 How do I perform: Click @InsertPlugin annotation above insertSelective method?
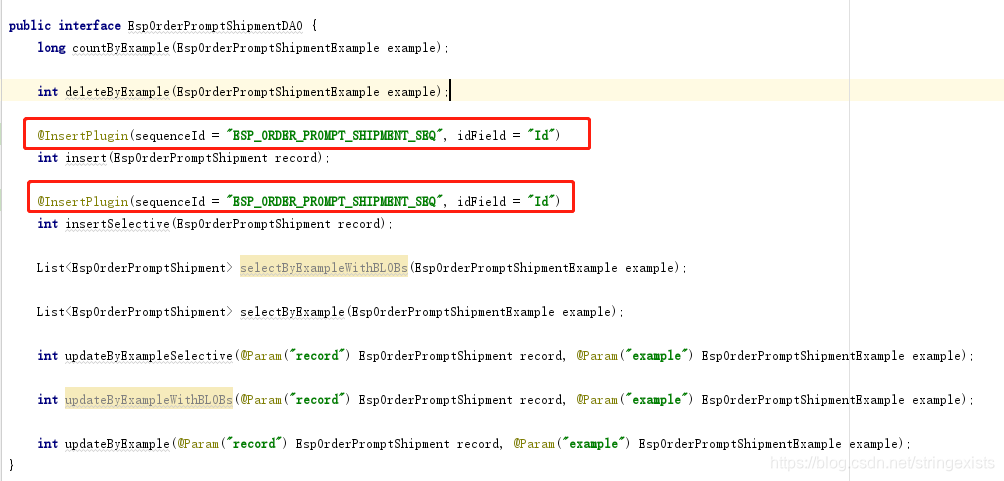[83, 202]
